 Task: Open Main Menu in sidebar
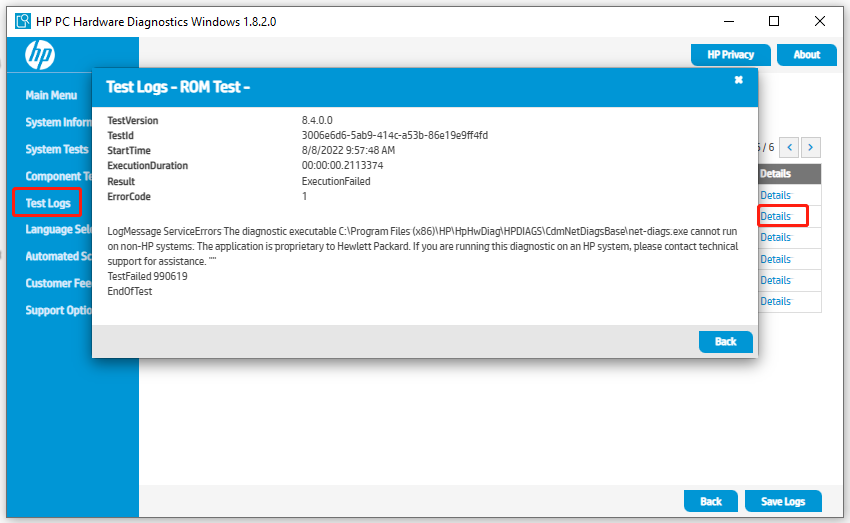(x=51, y=95)
